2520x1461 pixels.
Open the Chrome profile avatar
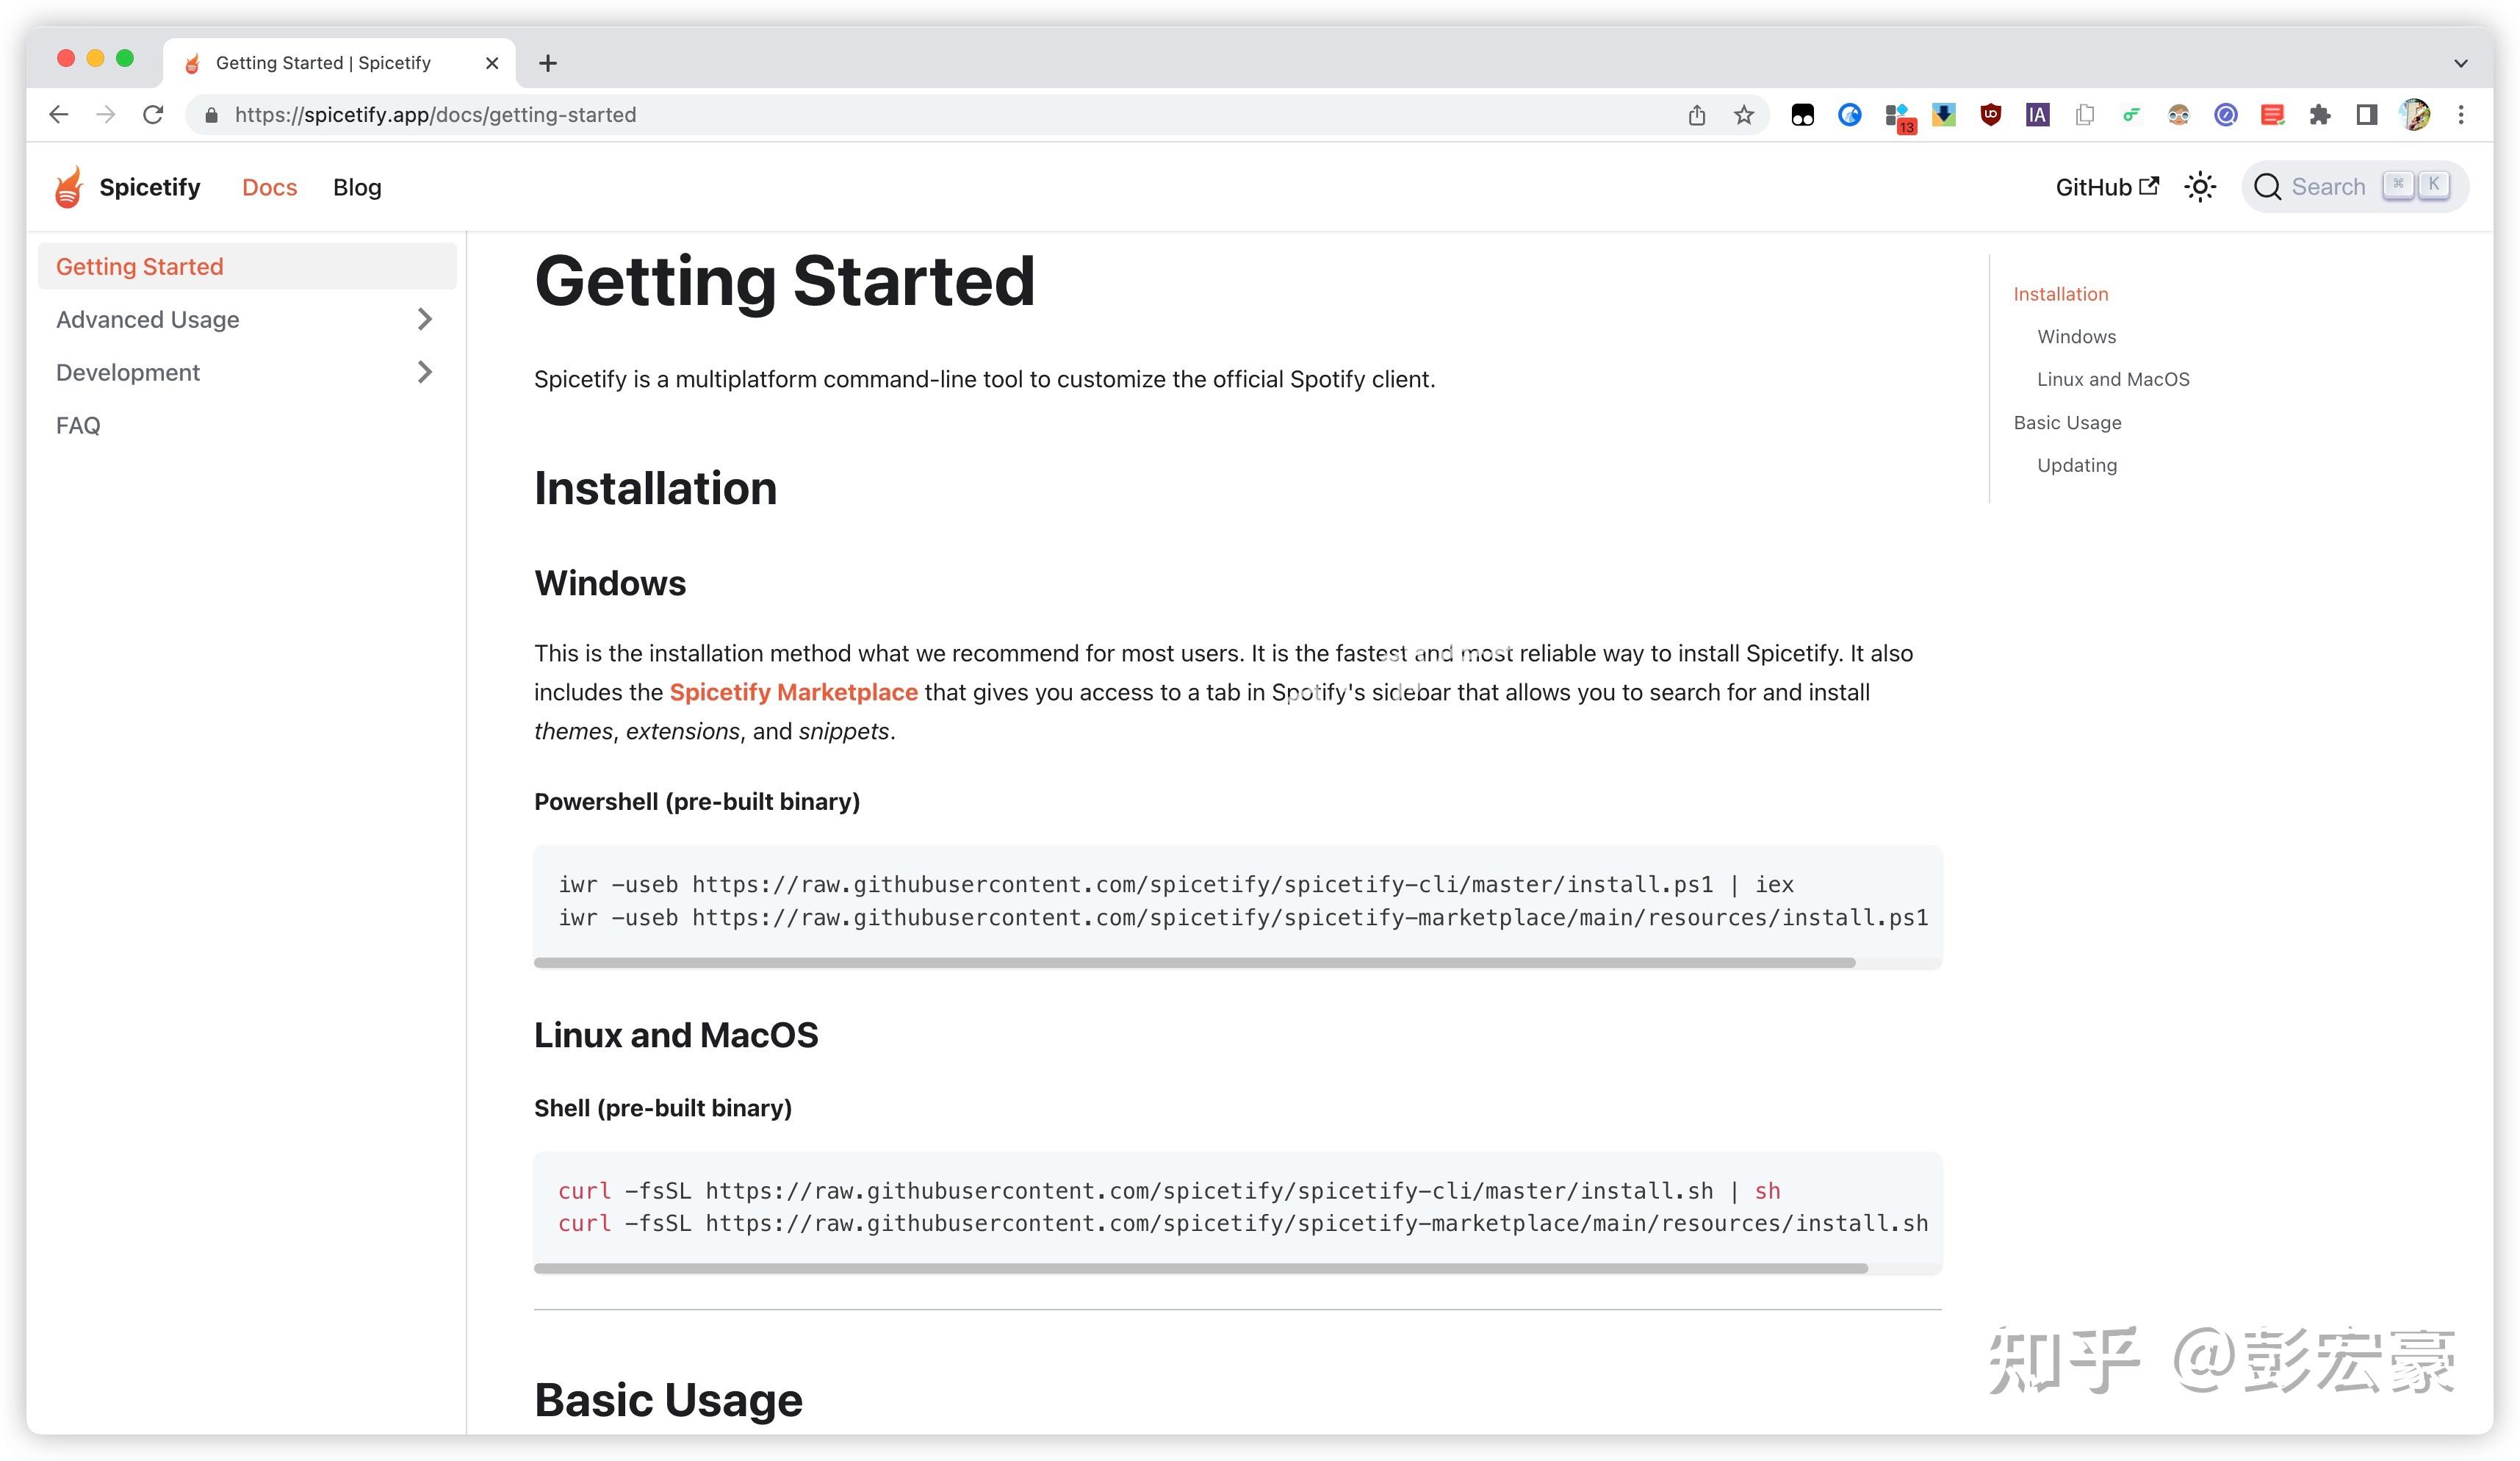(2415, 115)
